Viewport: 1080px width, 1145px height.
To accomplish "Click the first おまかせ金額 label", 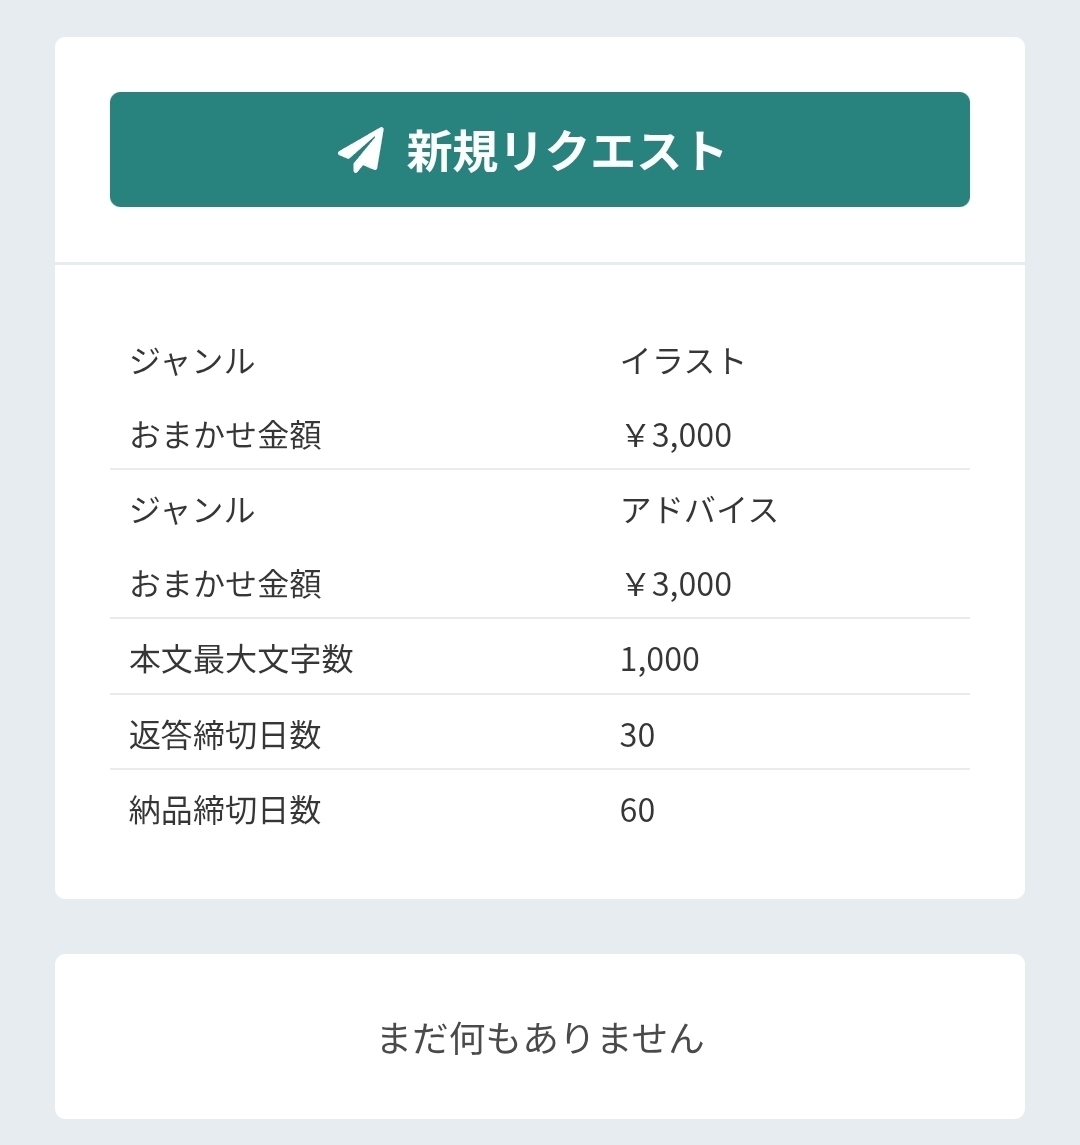I will (225, 435).
